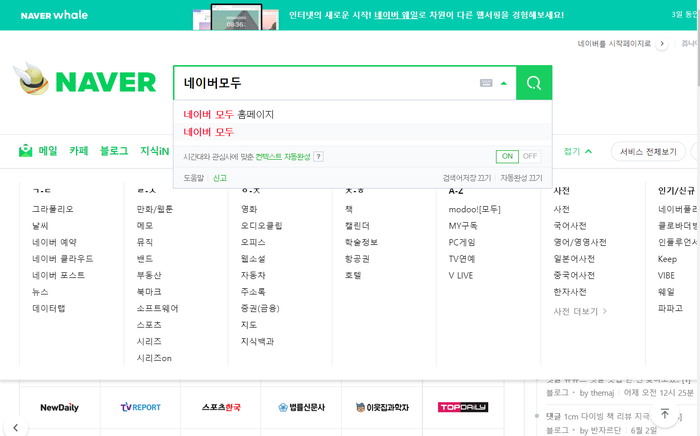
Task: Open 지식백과 service
Action: click(257, 341)
